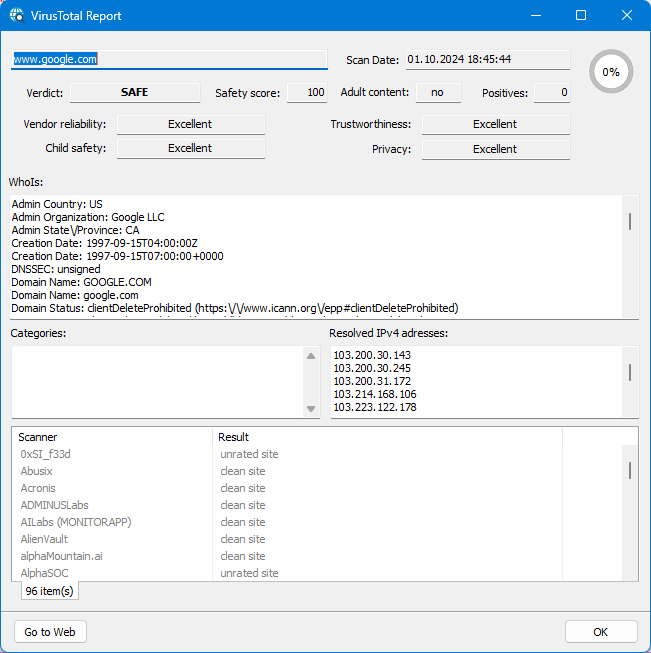Click IP address 103.200.30.245
Viewport: 651px width, 653px height.
[372, 368]
